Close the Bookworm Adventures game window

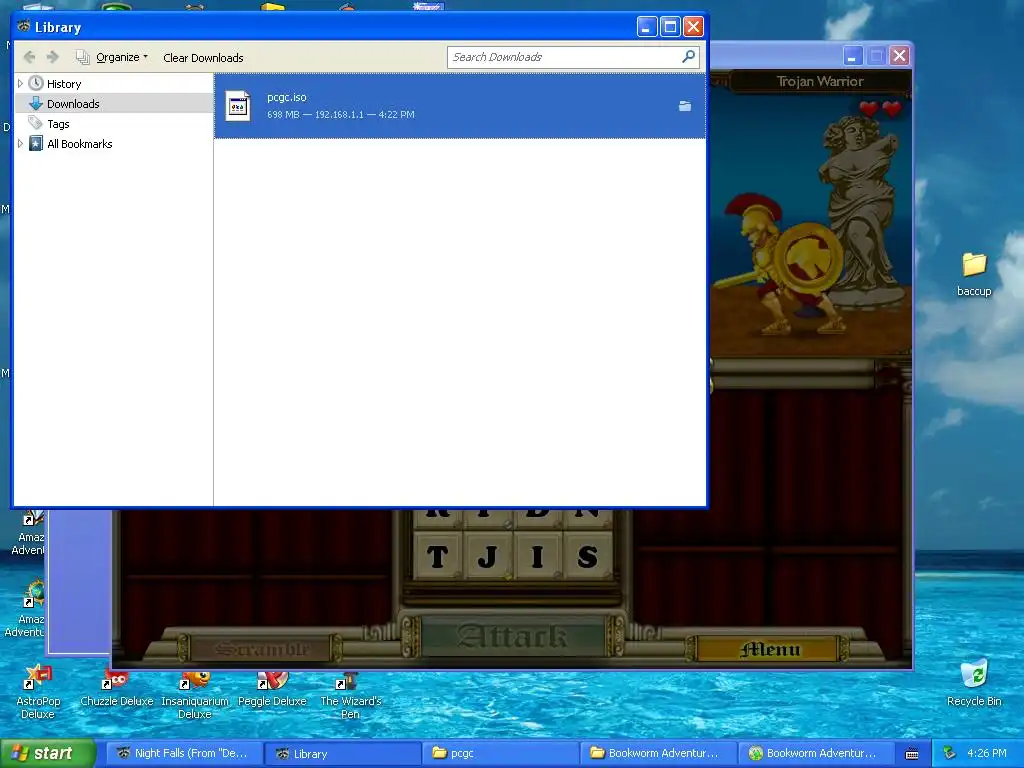(899, 56)
